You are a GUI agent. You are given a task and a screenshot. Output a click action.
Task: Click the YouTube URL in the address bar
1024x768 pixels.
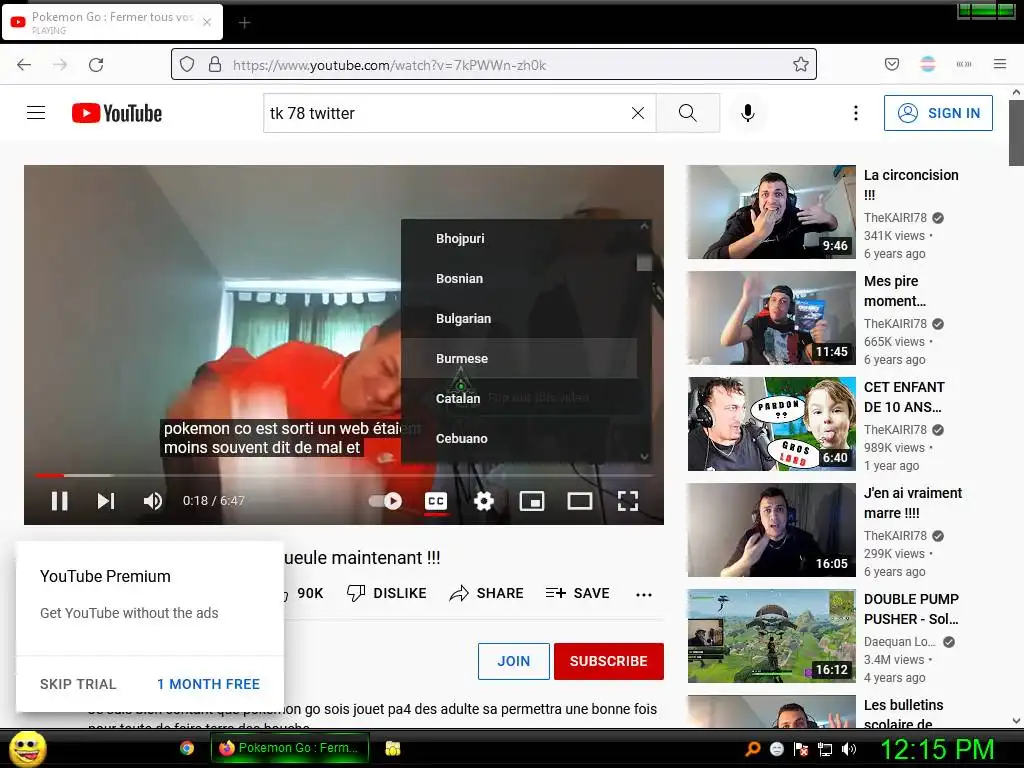(x=389, y=65)
